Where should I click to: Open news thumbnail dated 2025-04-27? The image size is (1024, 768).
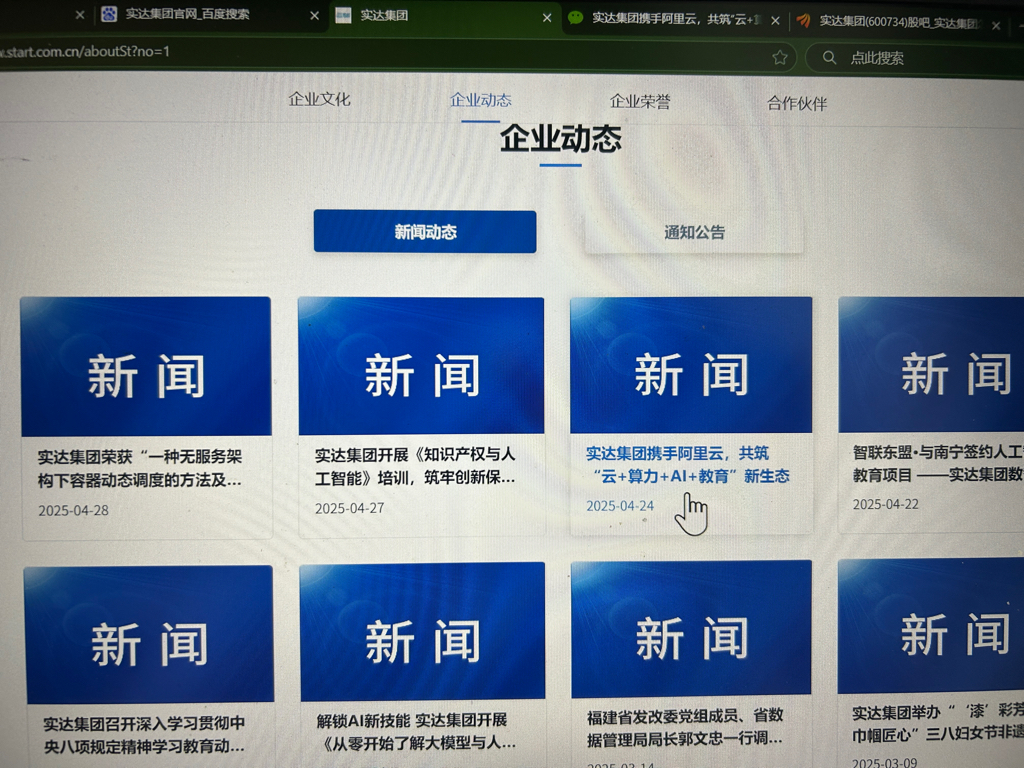pyautogui.click(x=421, y=366)
